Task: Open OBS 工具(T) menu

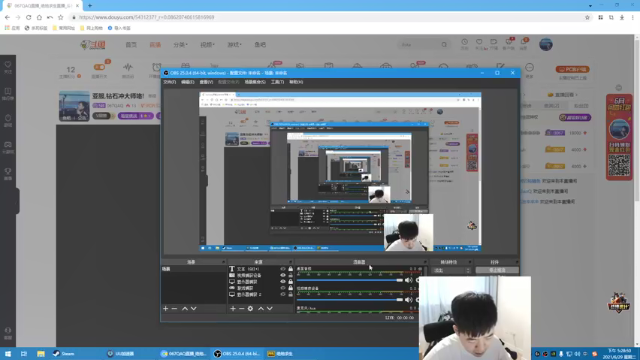Action: pyautogui.click(x=278, y=82)
